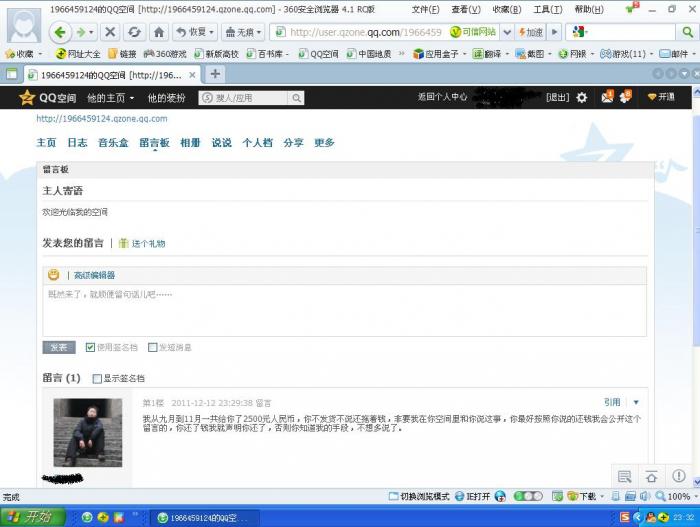Image resolution: width=700 pixels, height=527 pixels.
Task: Go to browser home page icon
Action: point(159,32)
